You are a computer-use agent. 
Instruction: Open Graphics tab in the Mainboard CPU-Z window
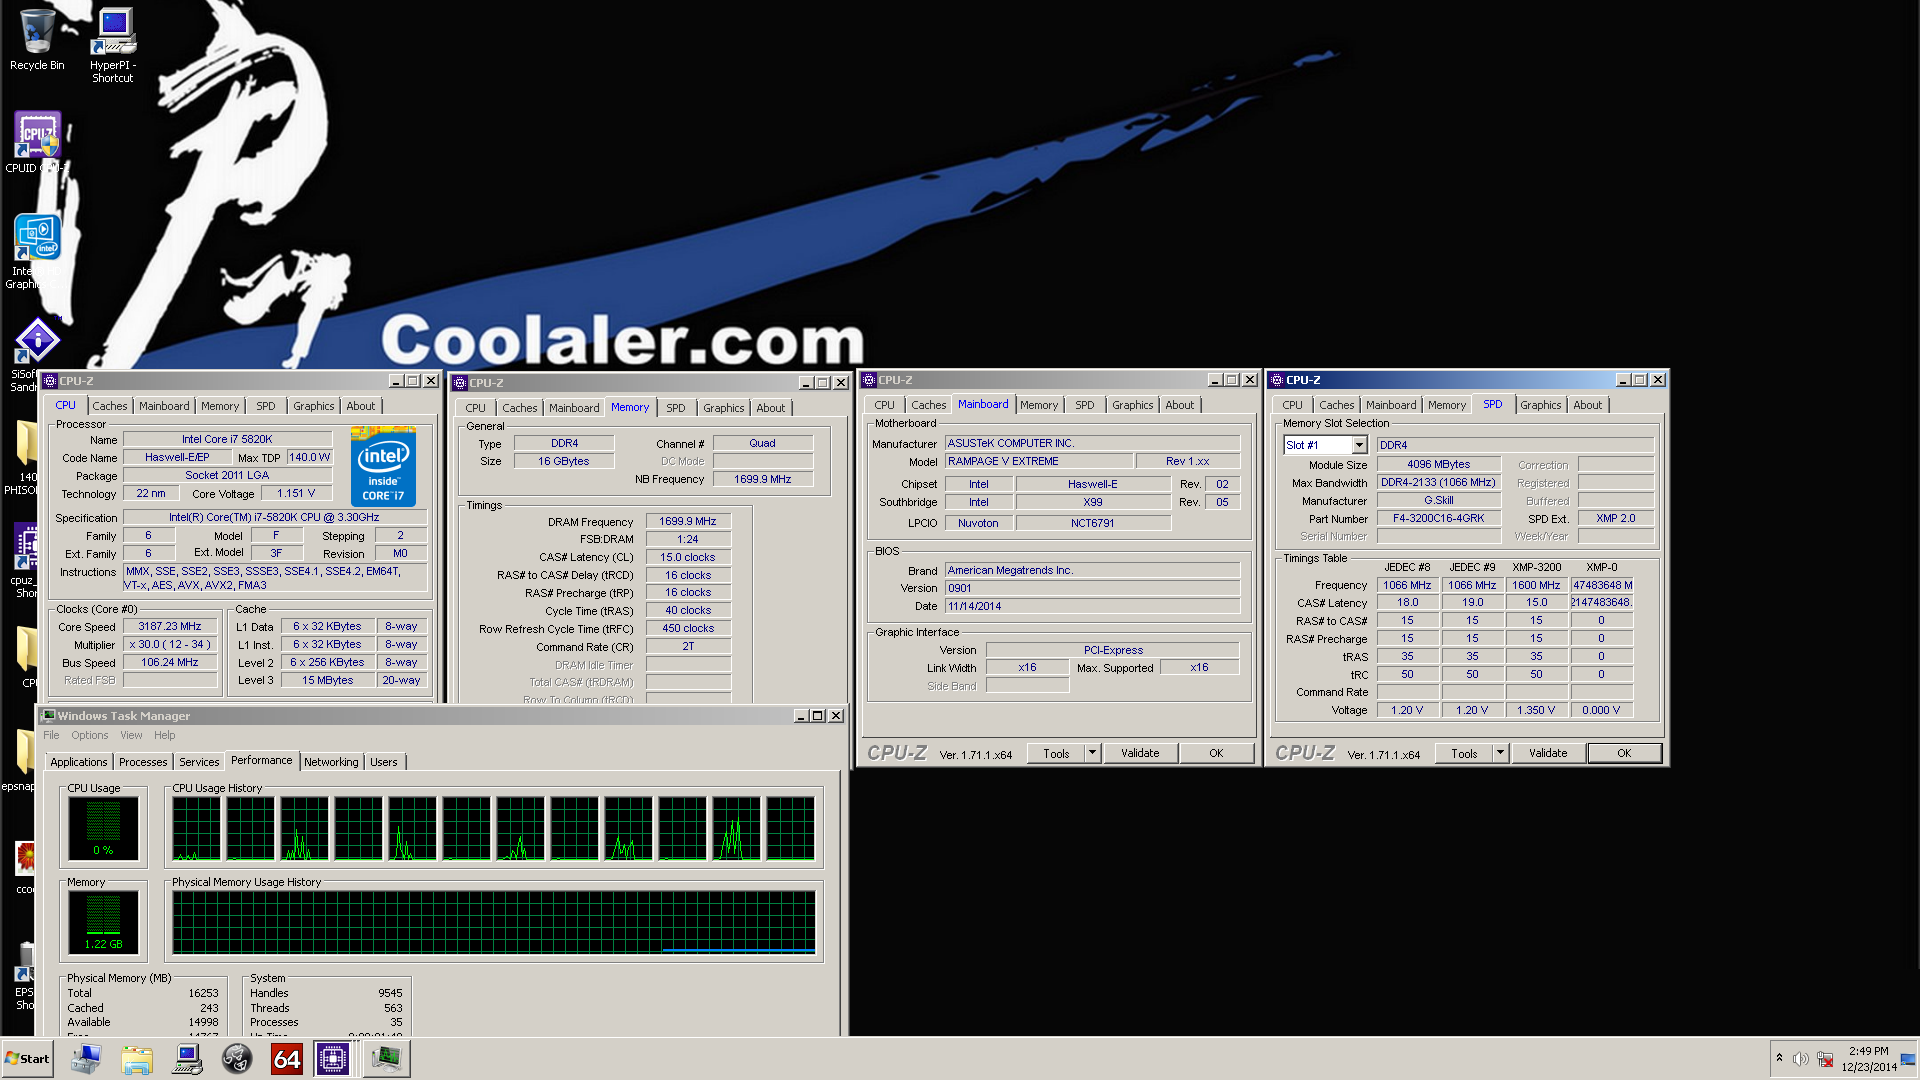tap(1132, 405)
